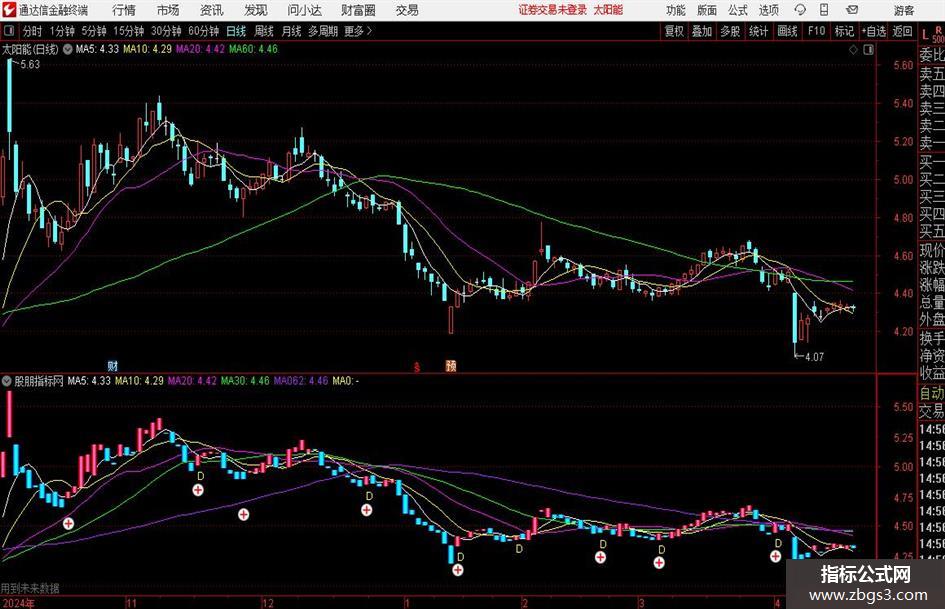Click the 财 financial marker on chart
The width and height of the screenshot is (945, 609).
(x=113, y=365)
